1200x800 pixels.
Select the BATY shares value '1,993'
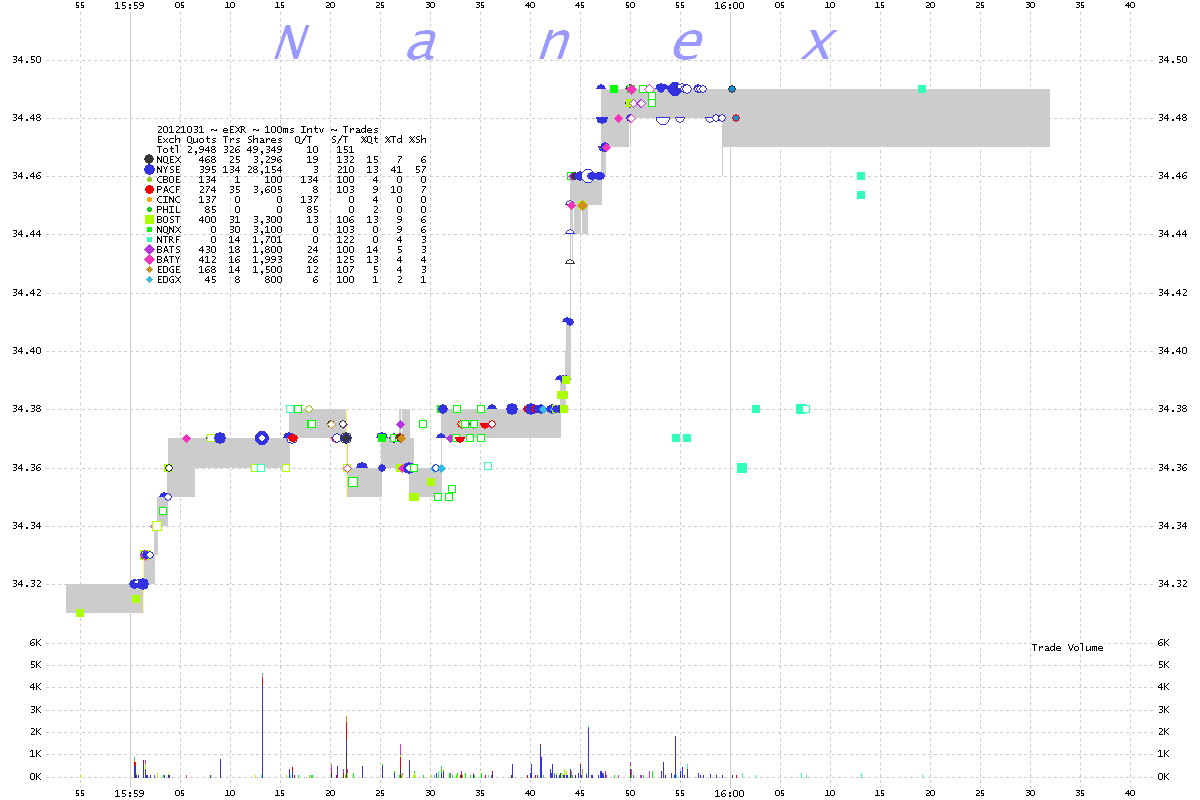(268, 259)
